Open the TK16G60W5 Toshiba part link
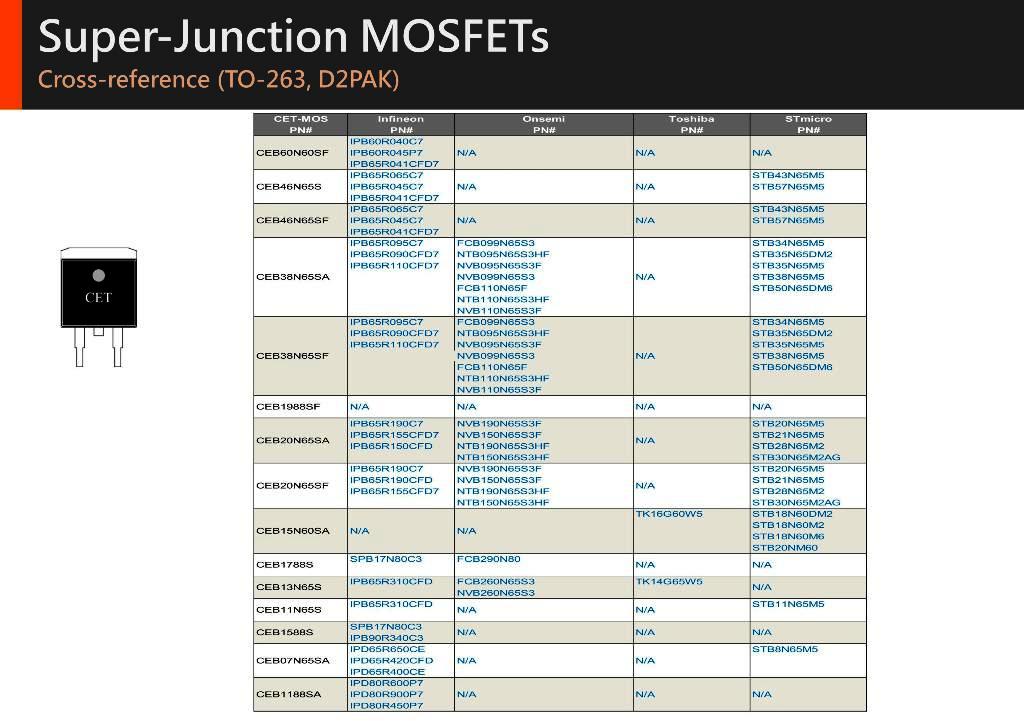This screenshot has height=721, width=1024. (x=669, y=514)
